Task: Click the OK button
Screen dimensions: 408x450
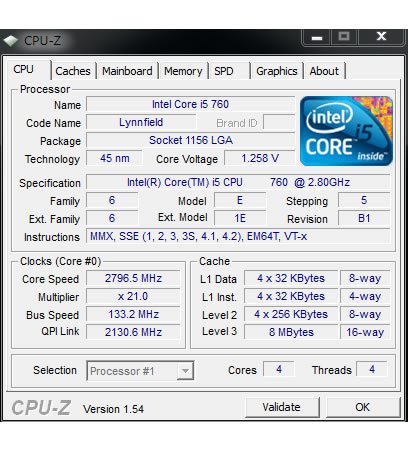Action: click(x=363, y=407)
